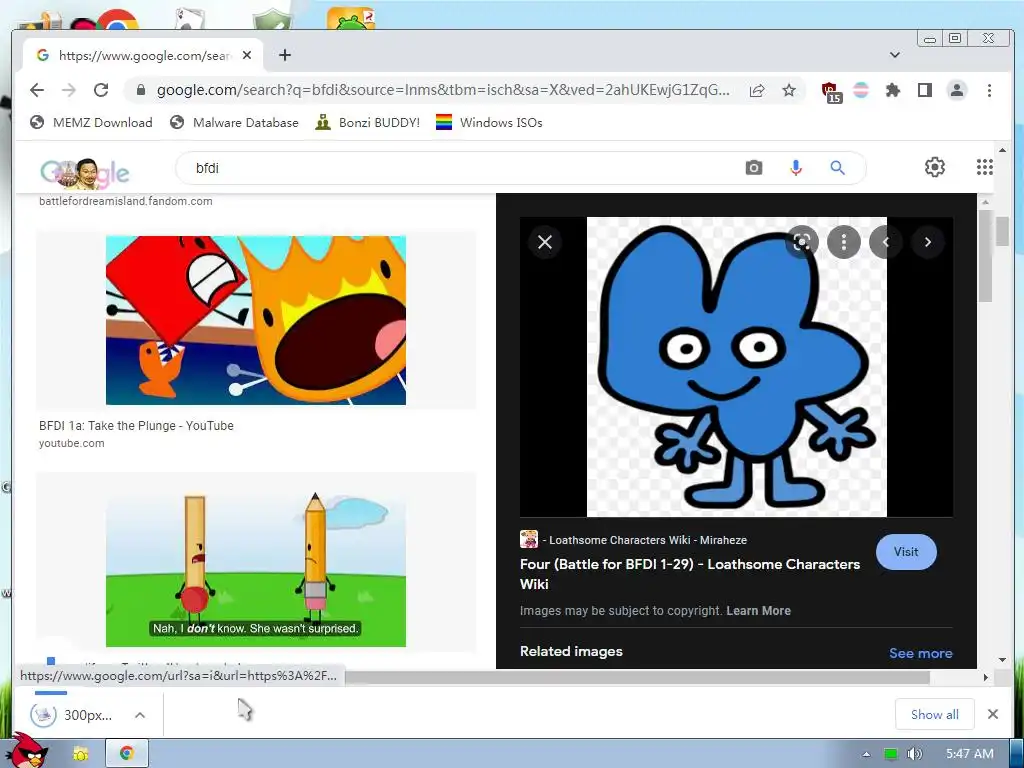Toggle the browser side panel

point(925,90)
